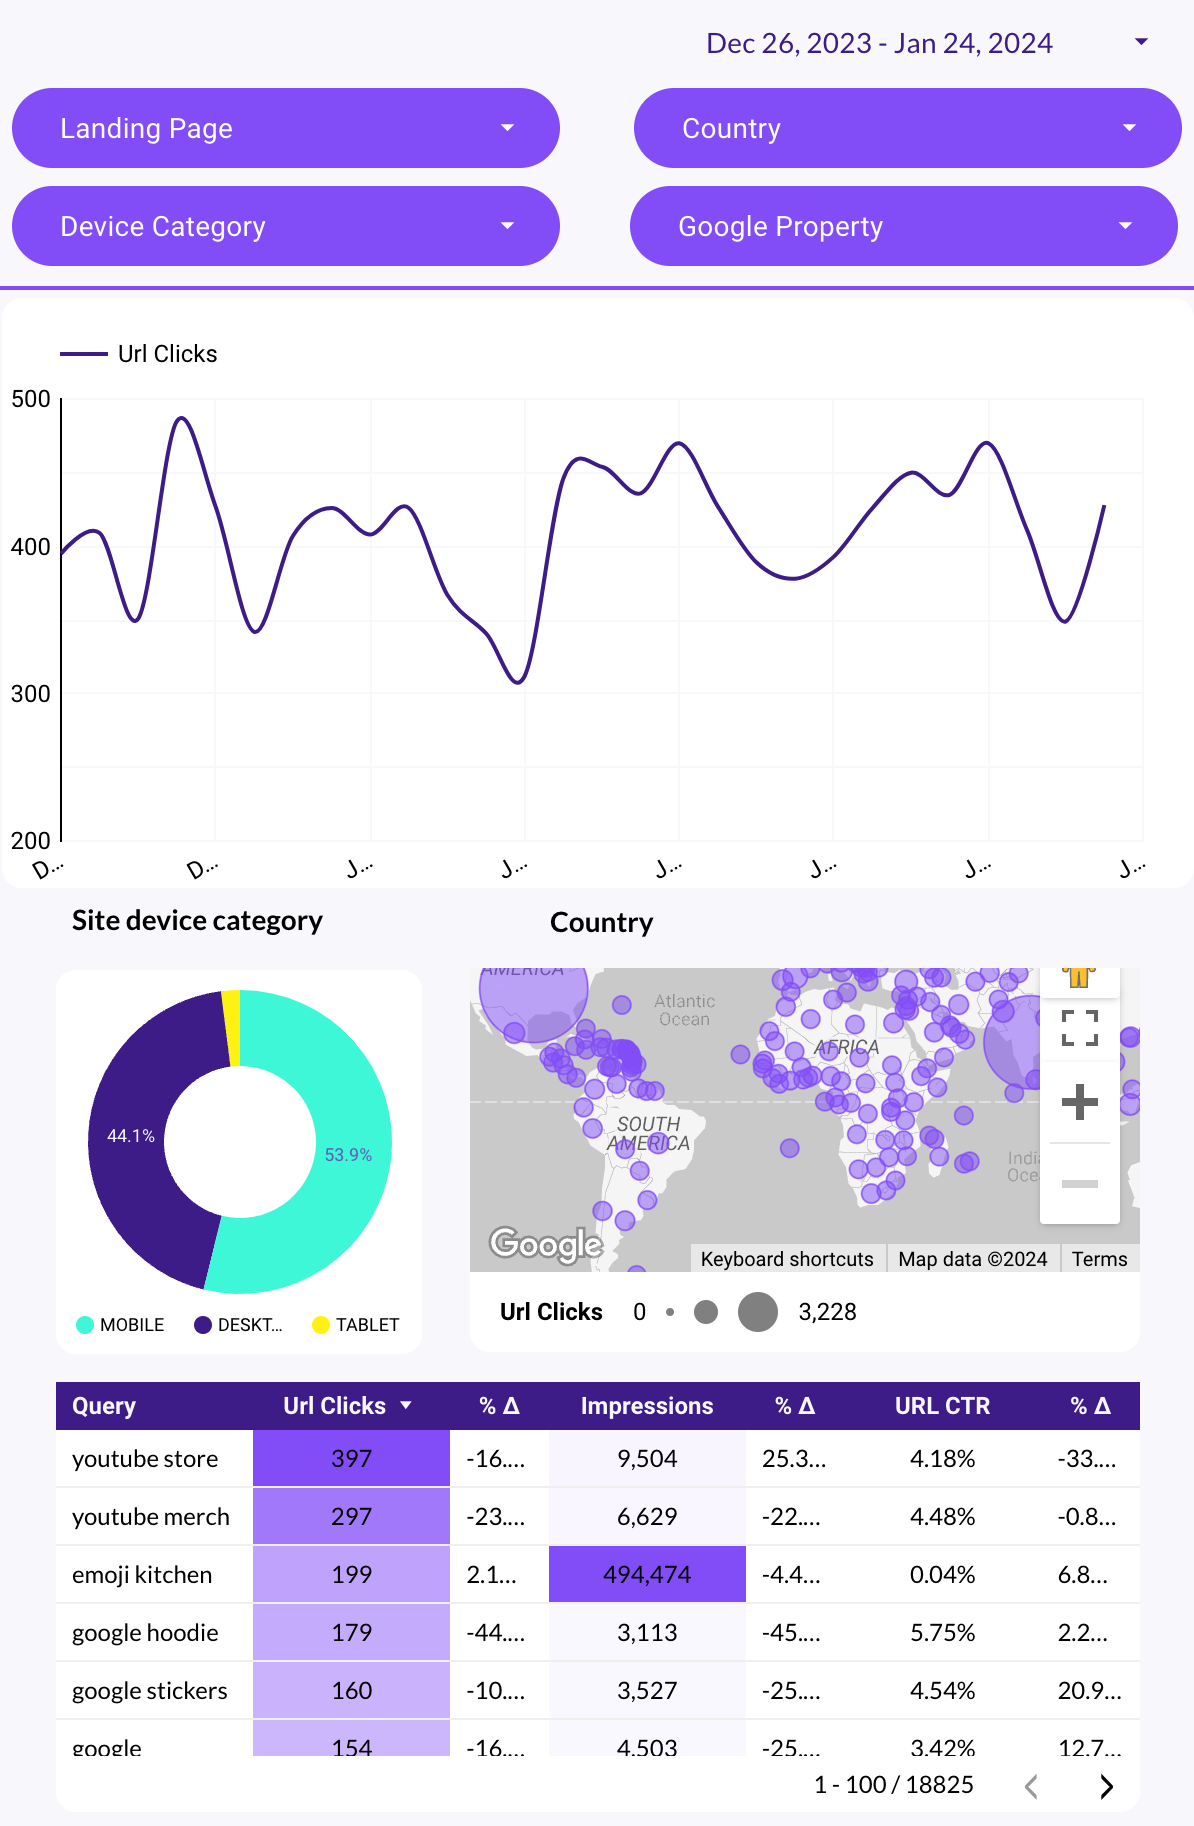1194x1826 pixels.
Task: Click Url Clicks sort arrow in table header
Action: 406,1405
